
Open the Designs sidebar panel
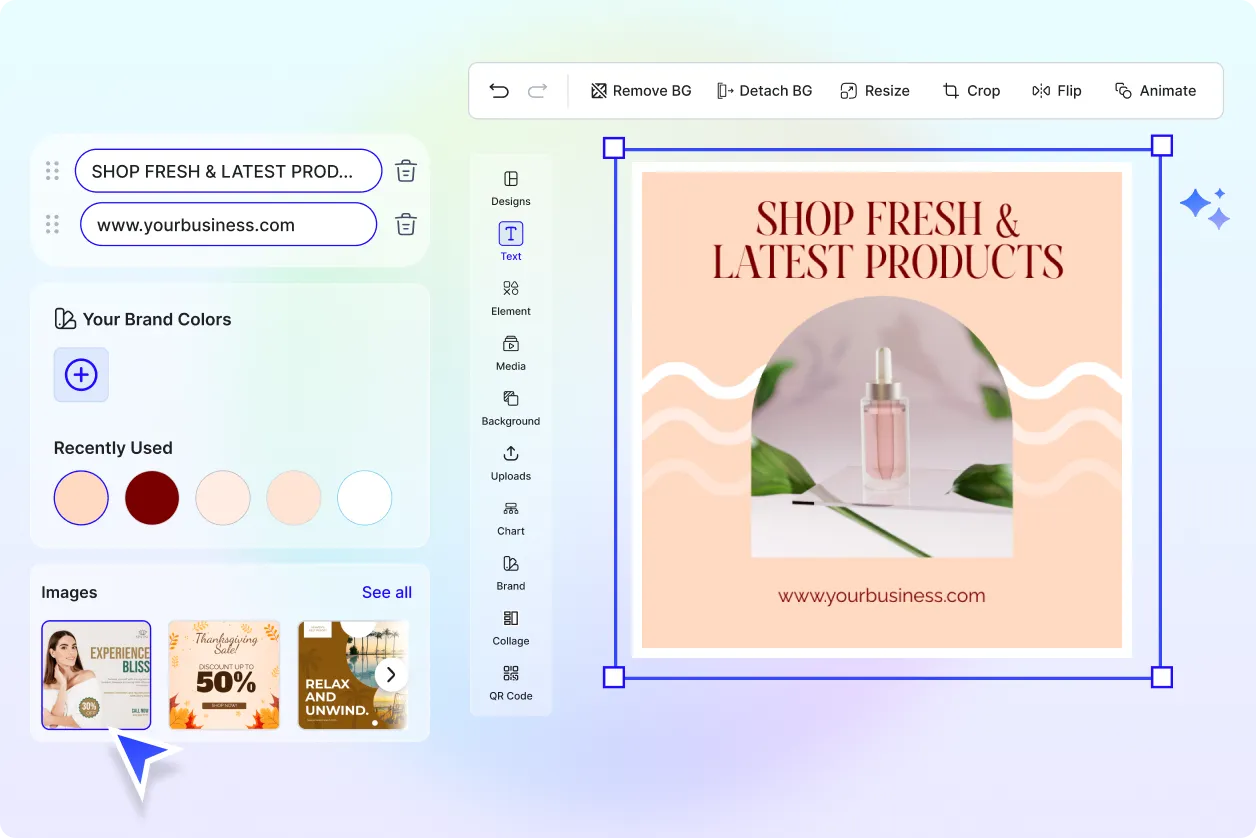click(511, 187)
